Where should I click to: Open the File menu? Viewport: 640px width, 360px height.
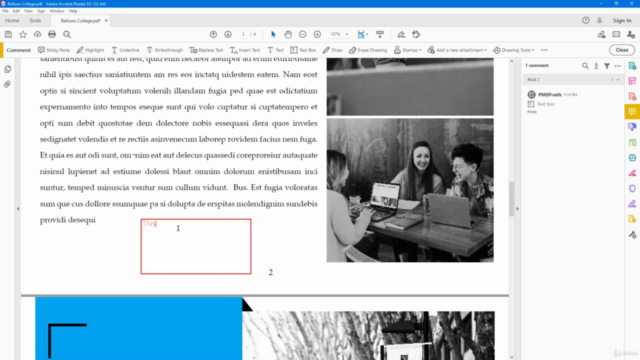(x=5, y=11)
